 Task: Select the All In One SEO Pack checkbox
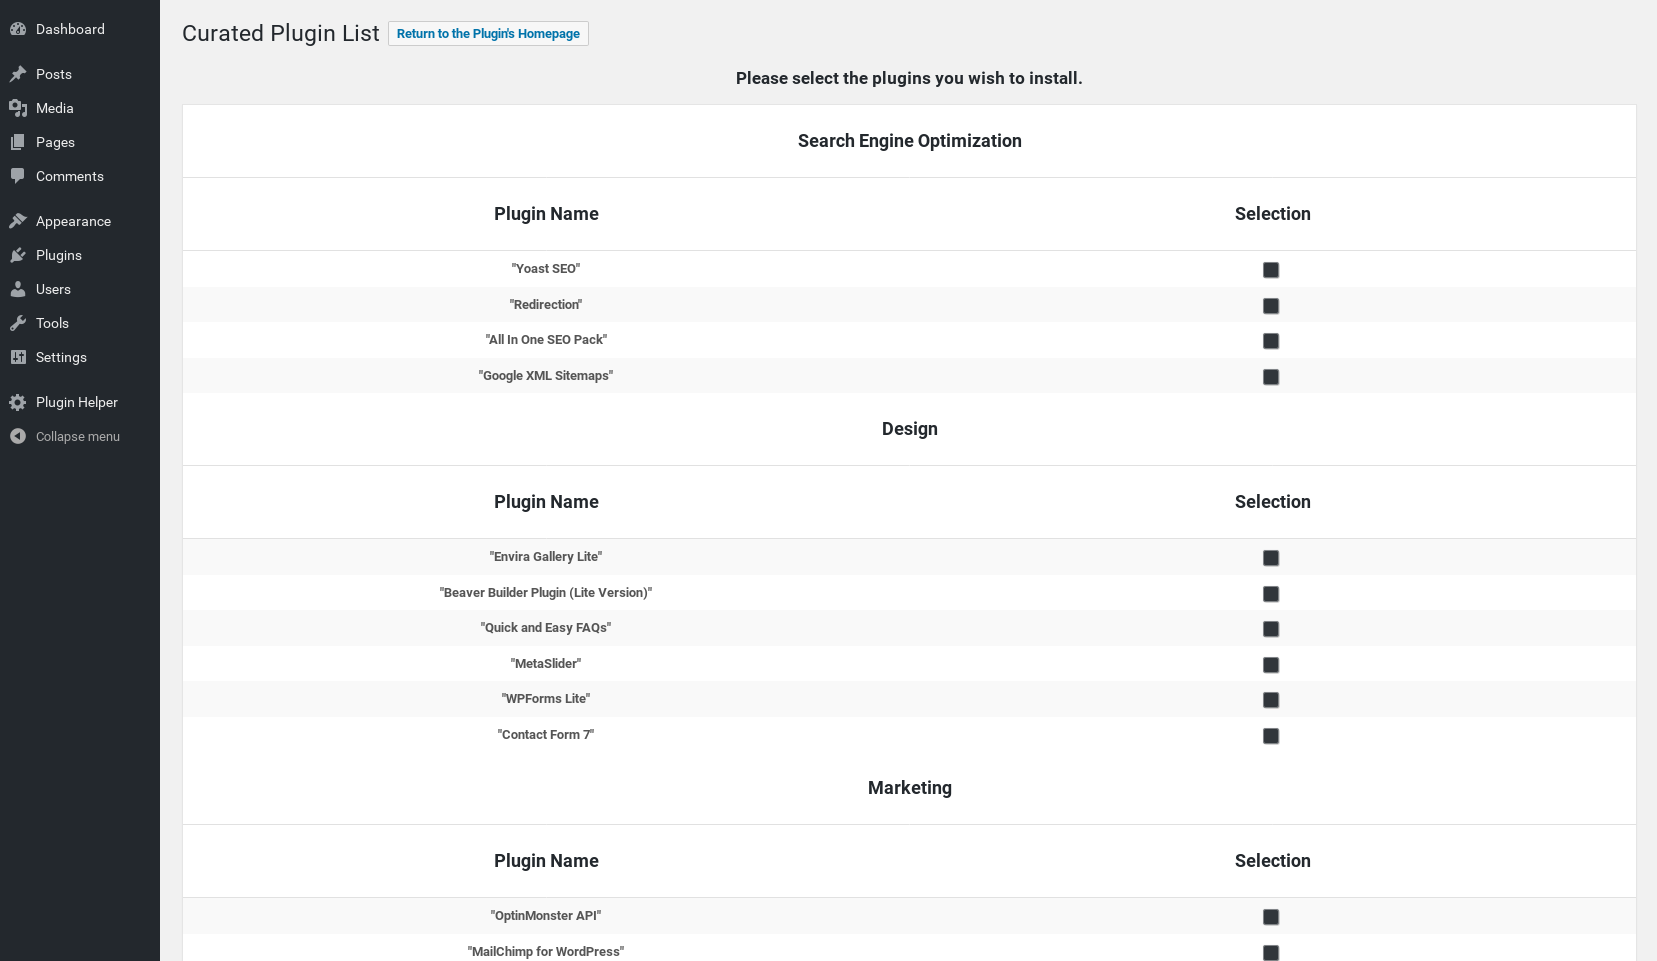click(x=1271, y=341)
